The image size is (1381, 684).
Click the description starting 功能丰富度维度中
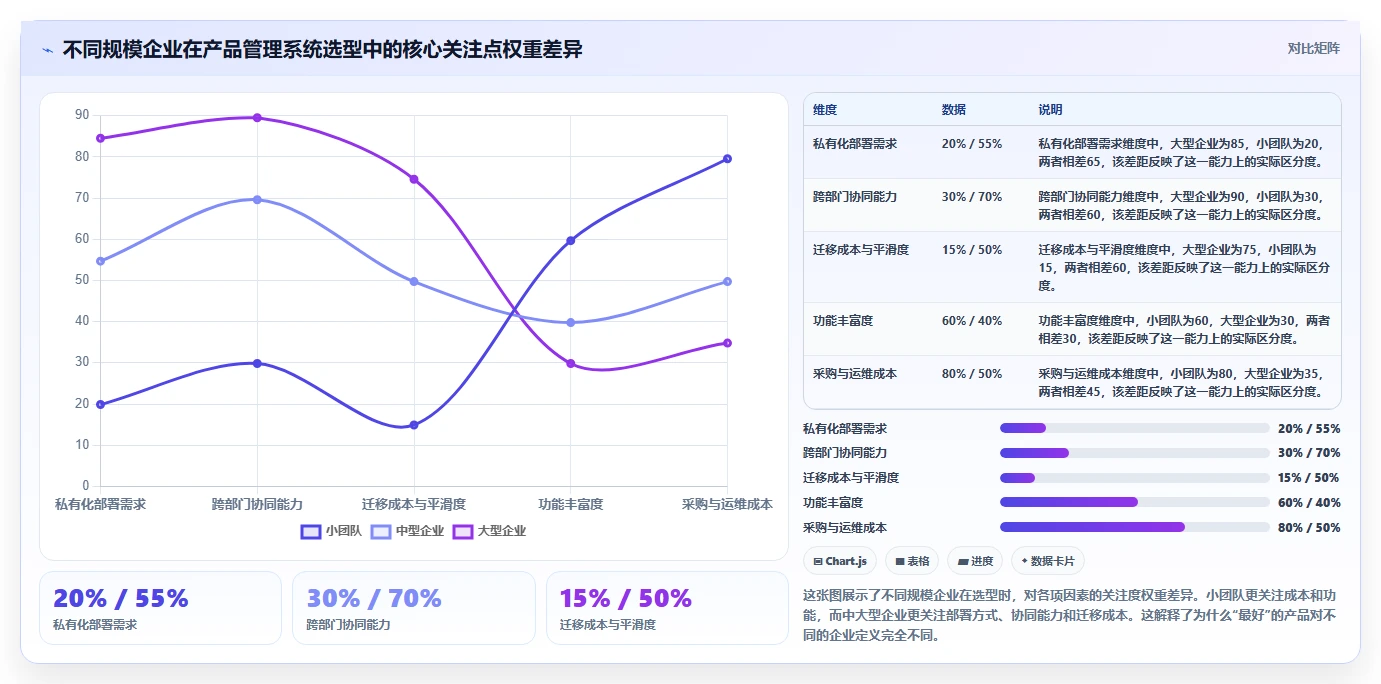pos(1184,329)
